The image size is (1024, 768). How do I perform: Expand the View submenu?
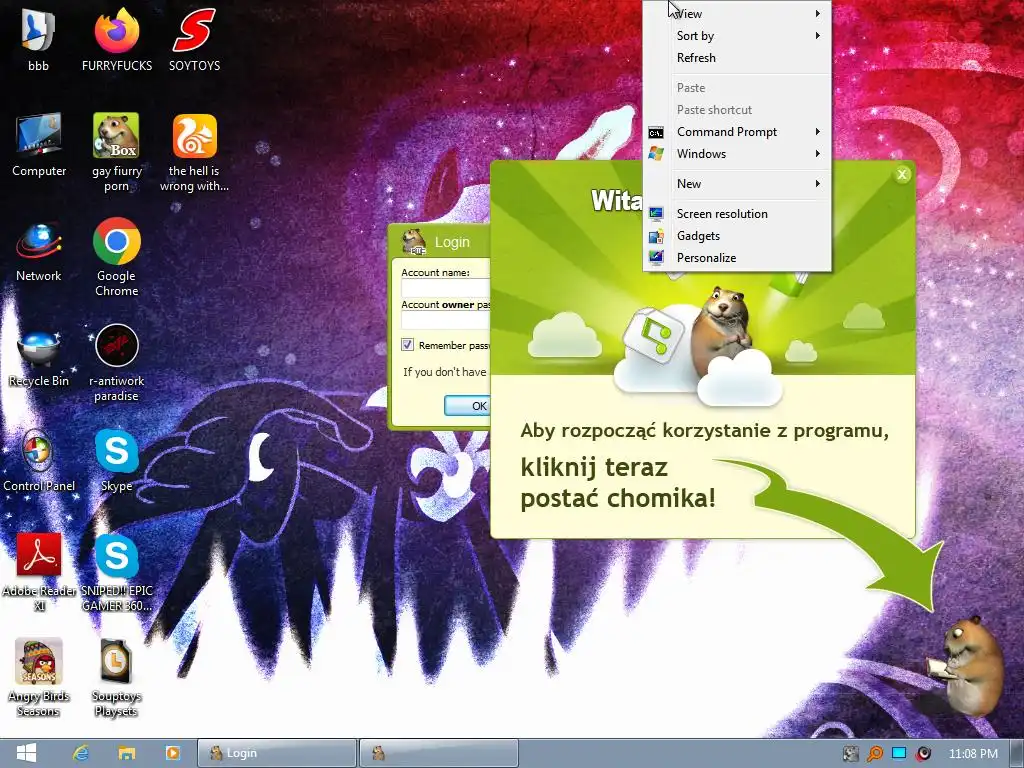[x=737, y=14]
